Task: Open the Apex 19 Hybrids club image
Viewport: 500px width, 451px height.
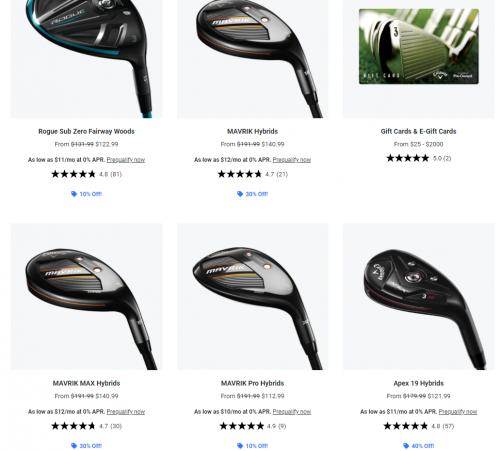Action: [419, 296]
